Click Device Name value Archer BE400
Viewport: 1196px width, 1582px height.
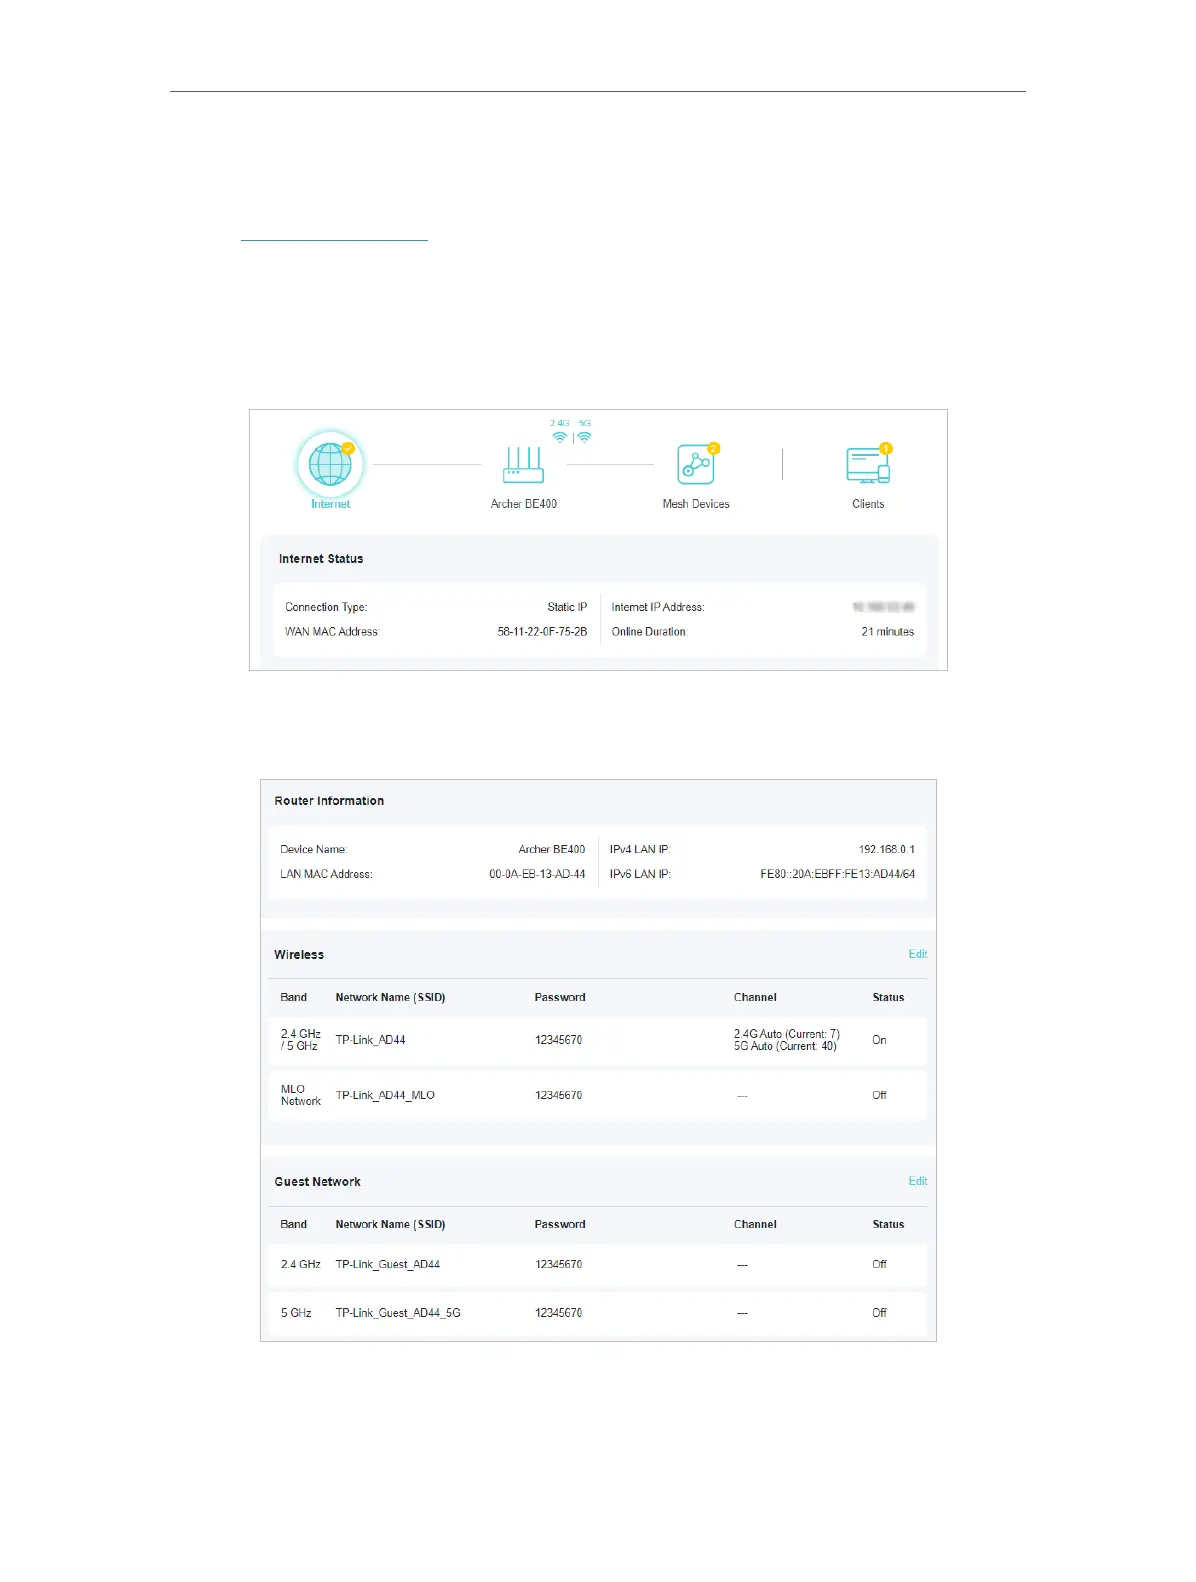pyautogui.click(x=551, y=849)
